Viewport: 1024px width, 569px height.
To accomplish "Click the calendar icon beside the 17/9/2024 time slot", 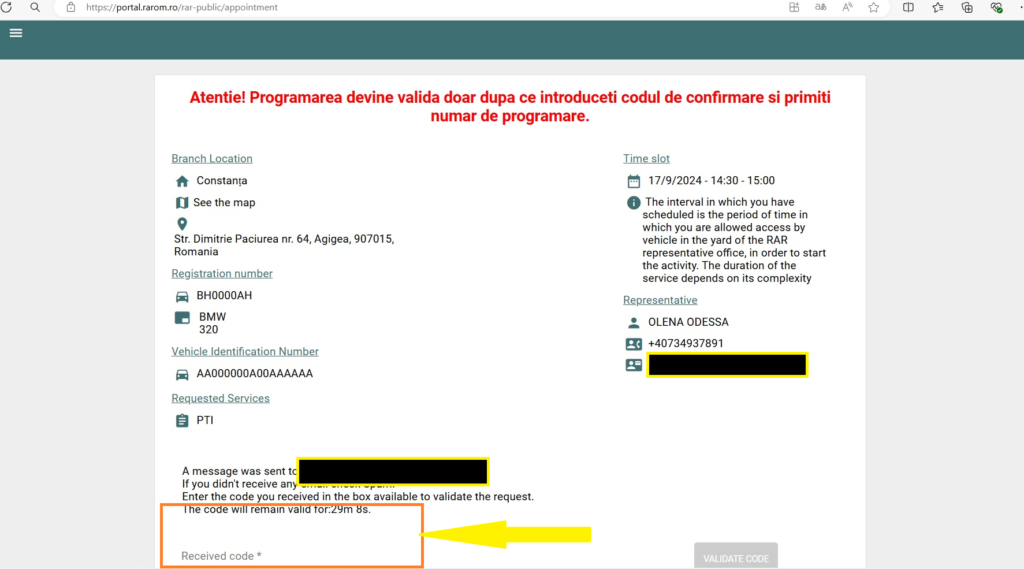I will 633,181.
